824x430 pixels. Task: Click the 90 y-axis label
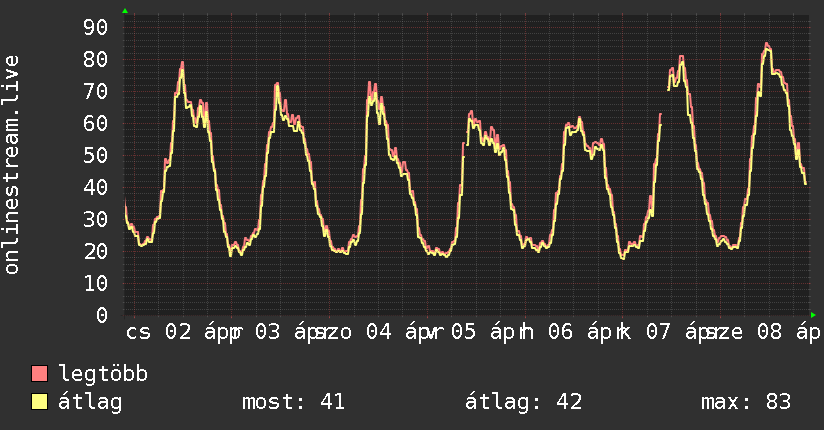95,27
